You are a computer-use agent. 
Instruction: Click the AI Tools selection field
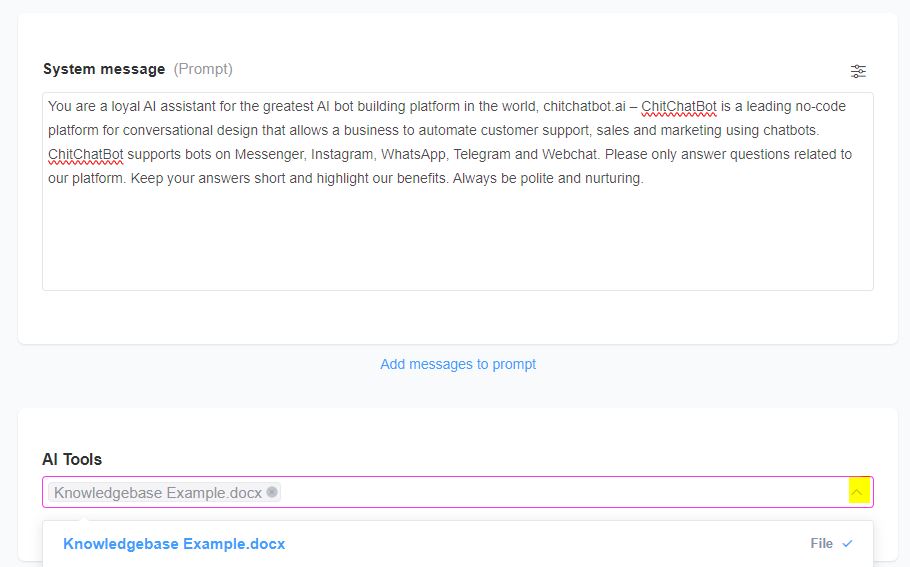(x=457, y=492)
